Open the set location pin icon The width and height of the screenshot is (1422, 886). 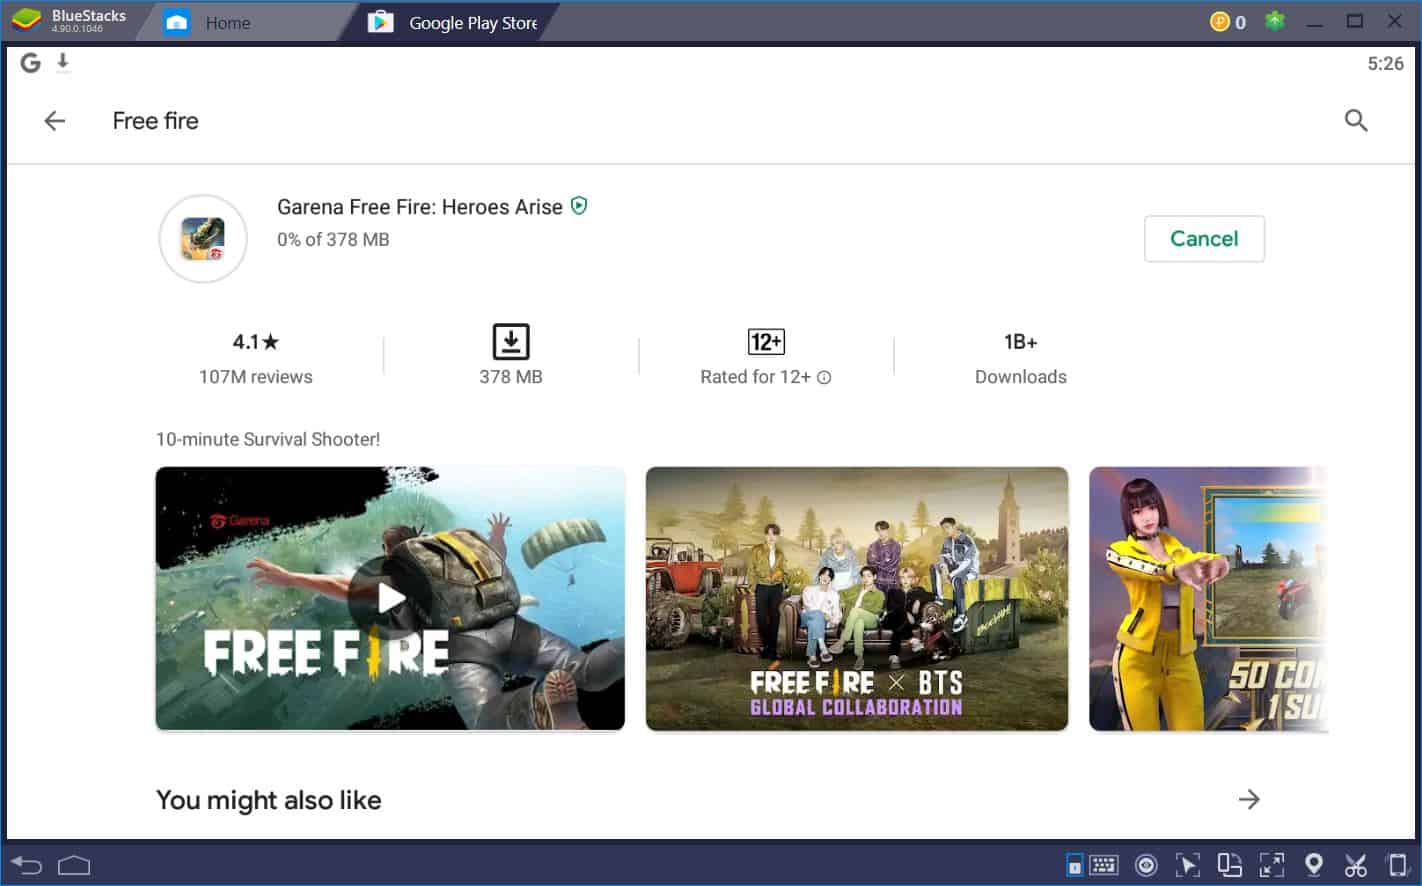(x=1314, y=865)
